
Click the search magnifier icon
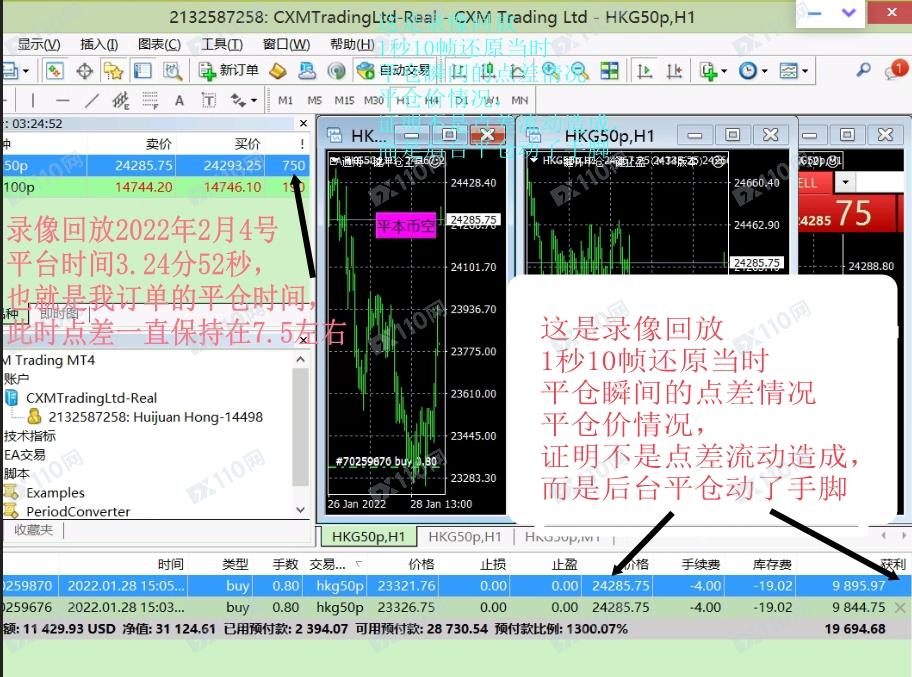point(864,70)
